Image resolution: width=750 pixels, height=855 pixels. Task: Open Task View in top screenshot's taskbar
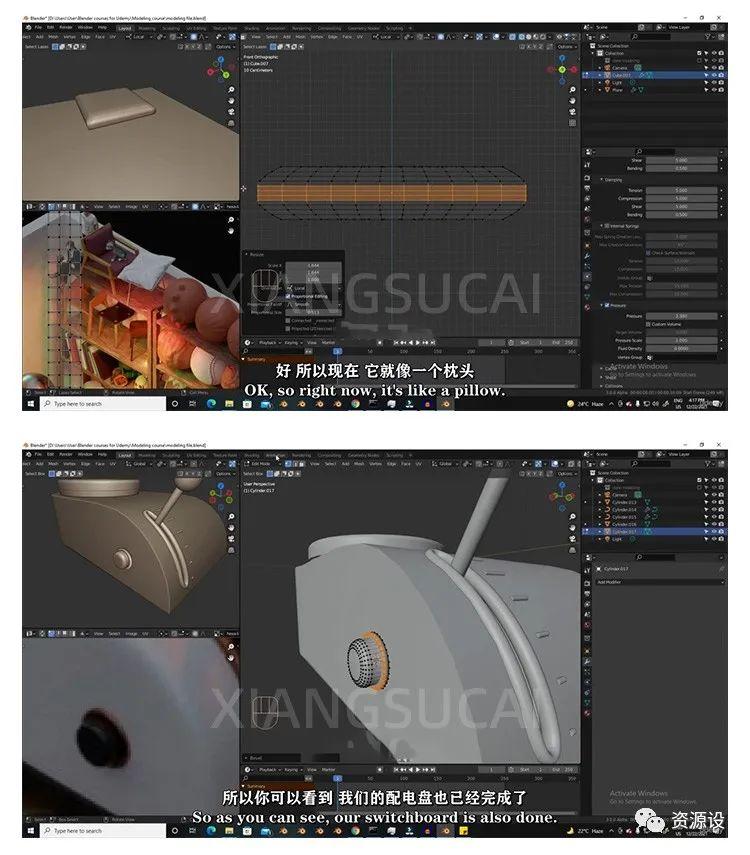pyautogui.click(x=193, y=404)
